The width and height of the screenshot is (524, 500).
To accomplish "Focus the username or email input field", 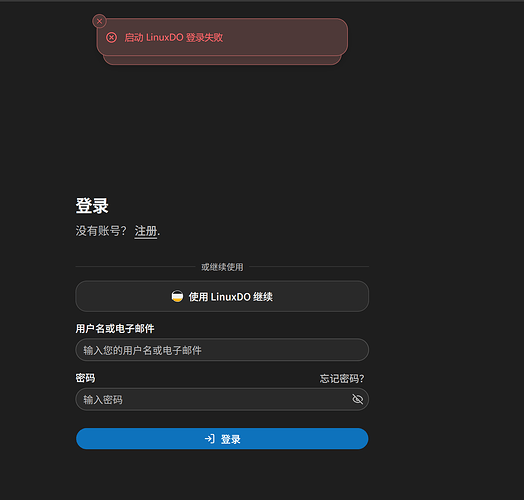I will pos(222,350).
